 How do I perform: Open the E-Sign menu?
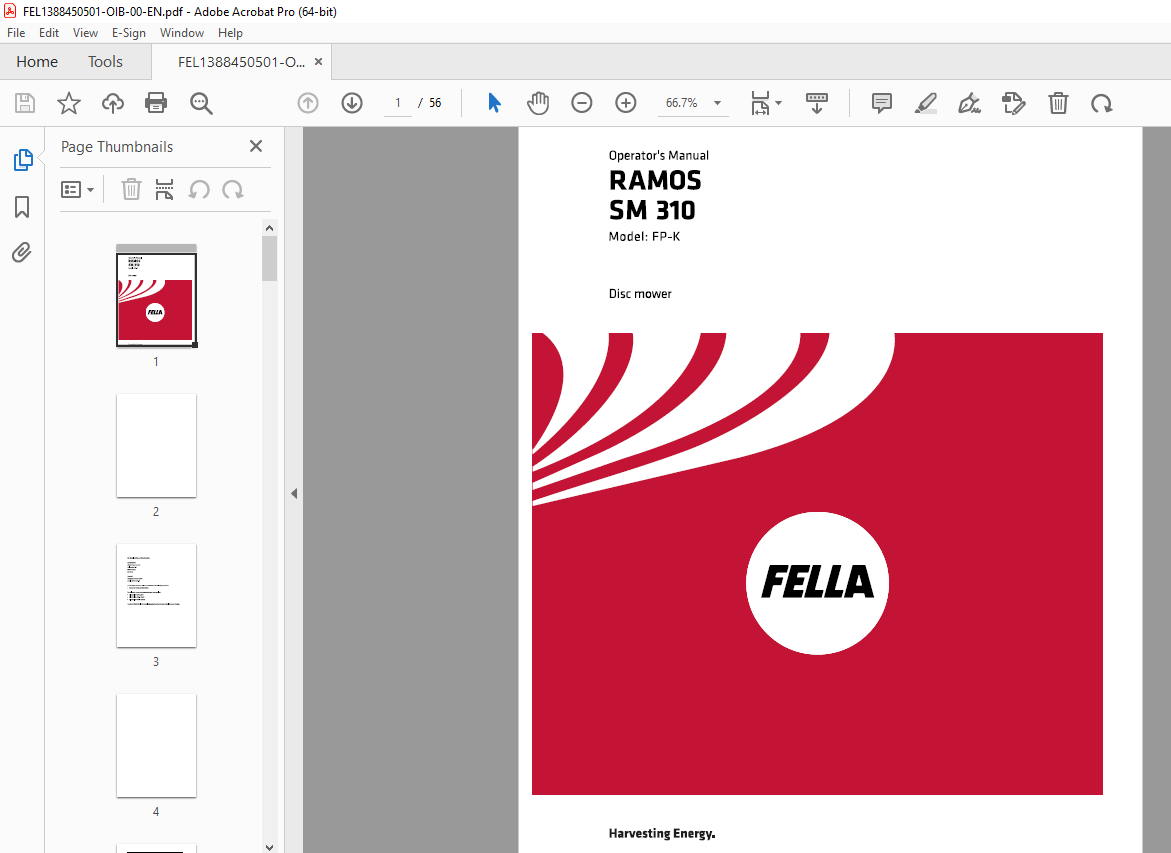pyautogui.click(x=128, y=33)
